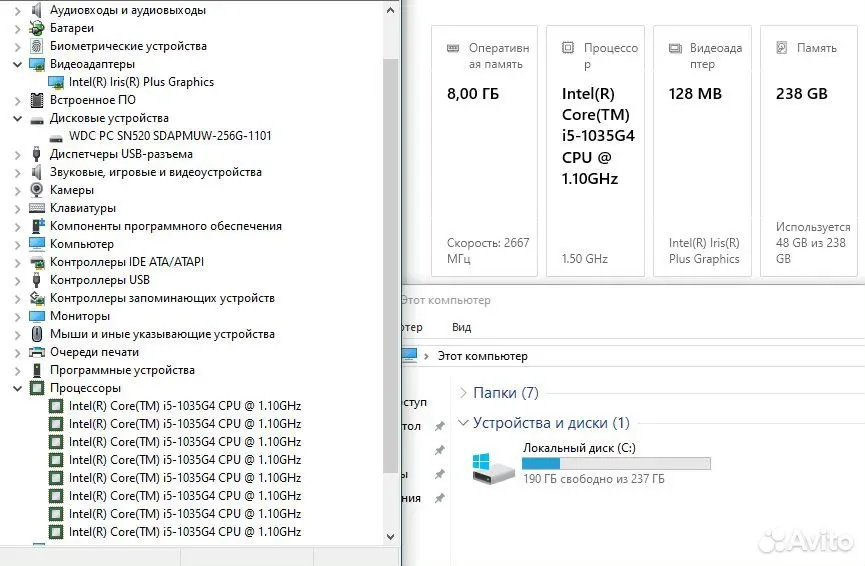This screenshot has width=865, height=566.
Task: Click the Видеоадаптеры display adapter icon
Action: (x=36, y=64)
